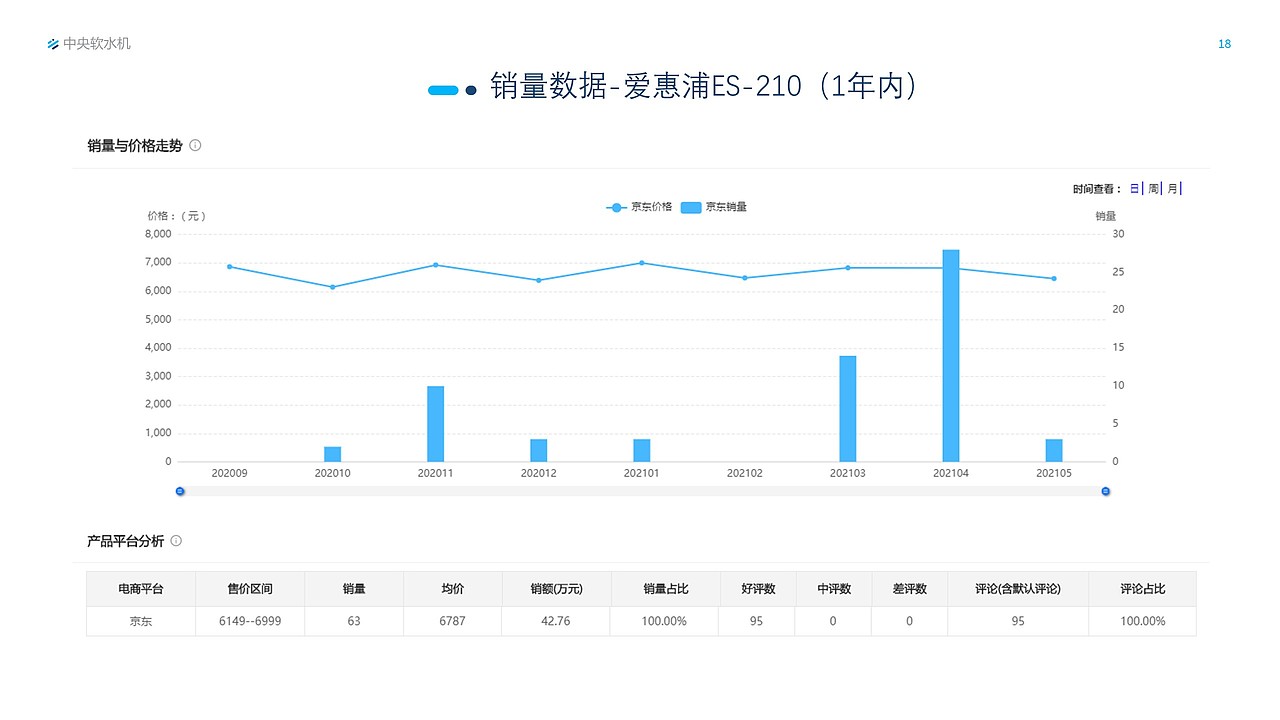The image size is (1280, 720).
Task: Click the 202105 sales bar
Action: tap(1054, 451)
